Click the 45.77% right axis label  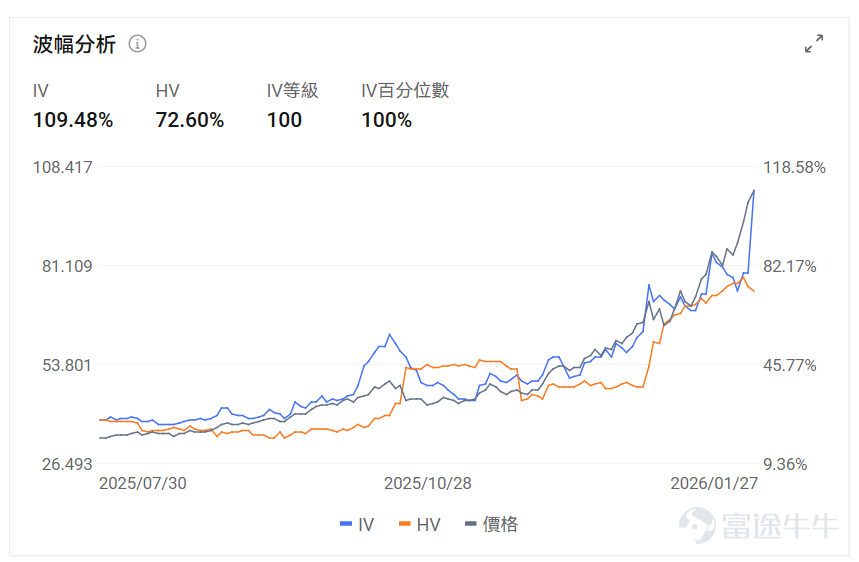click(790, 365)
